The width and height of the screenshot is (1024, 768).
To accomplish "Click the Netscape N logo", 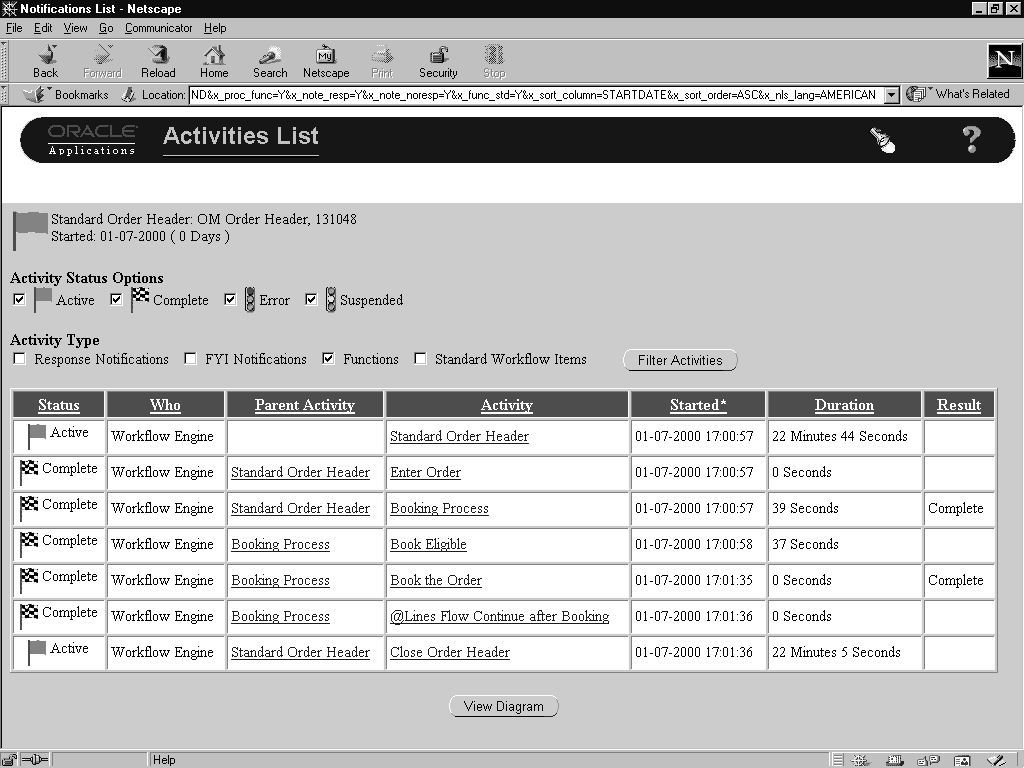I will coord(1004,61).
